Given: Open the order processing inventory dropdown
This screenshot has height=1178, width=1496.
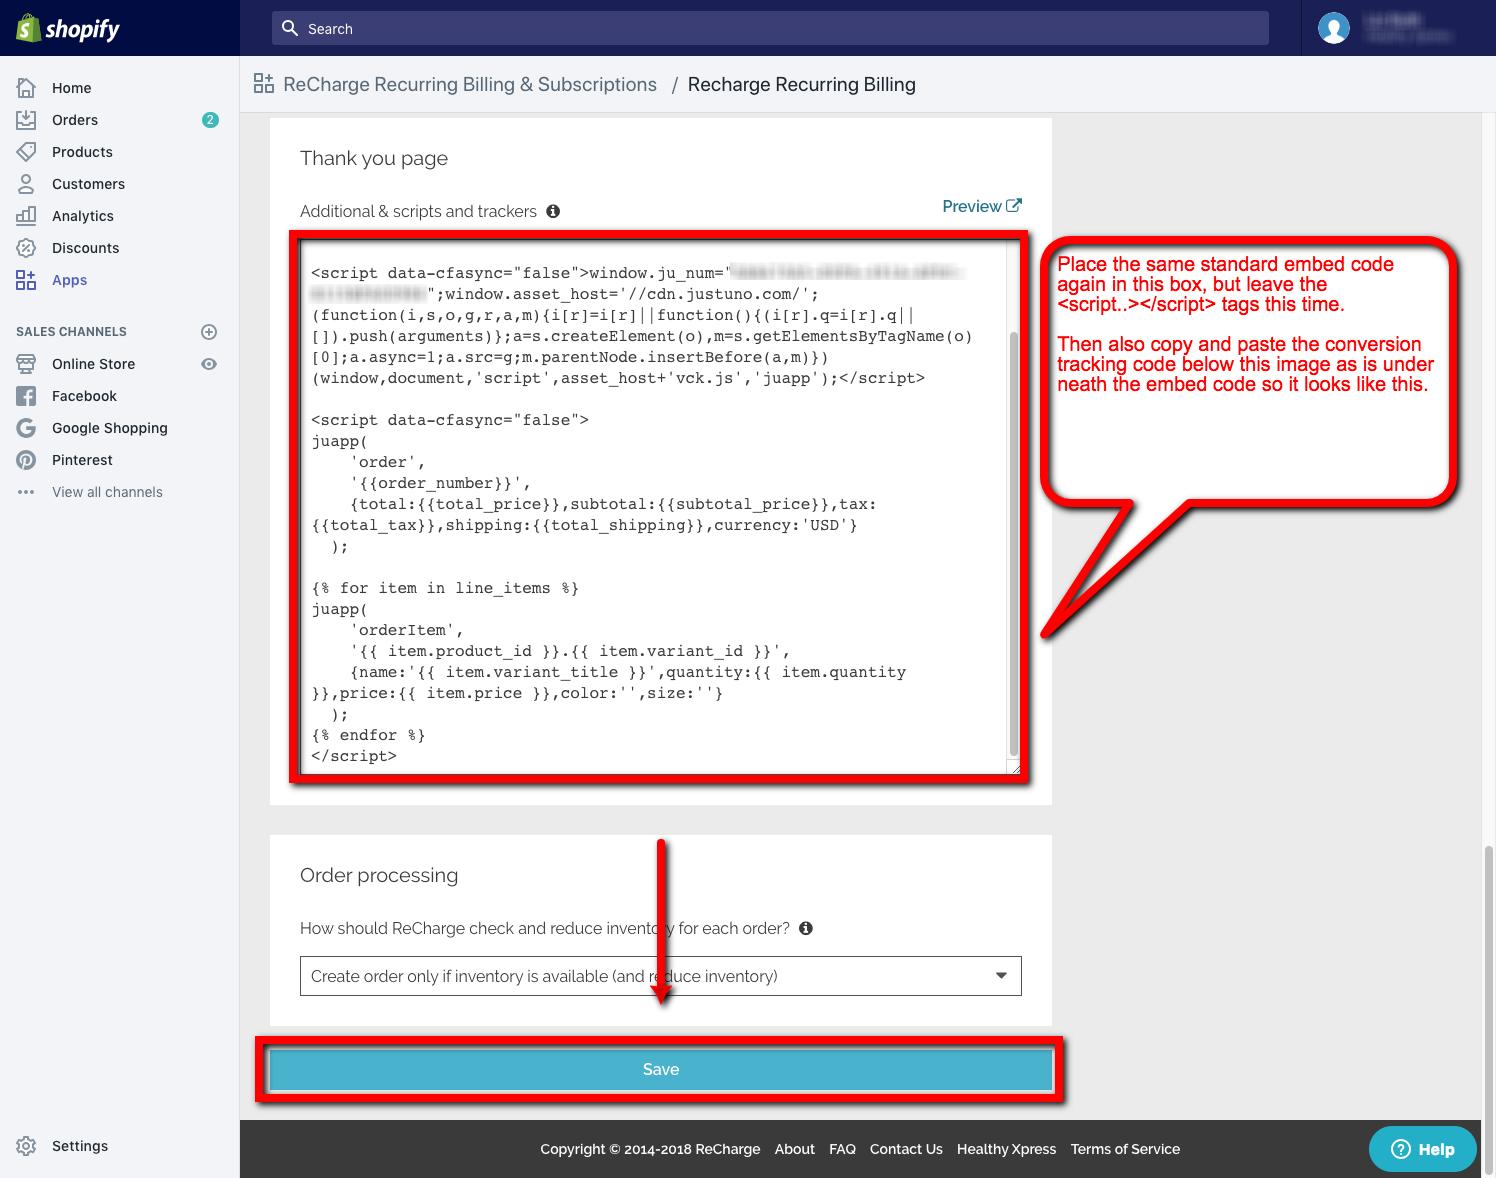Looking at the screenshot, I should click(x=660, y=976).
